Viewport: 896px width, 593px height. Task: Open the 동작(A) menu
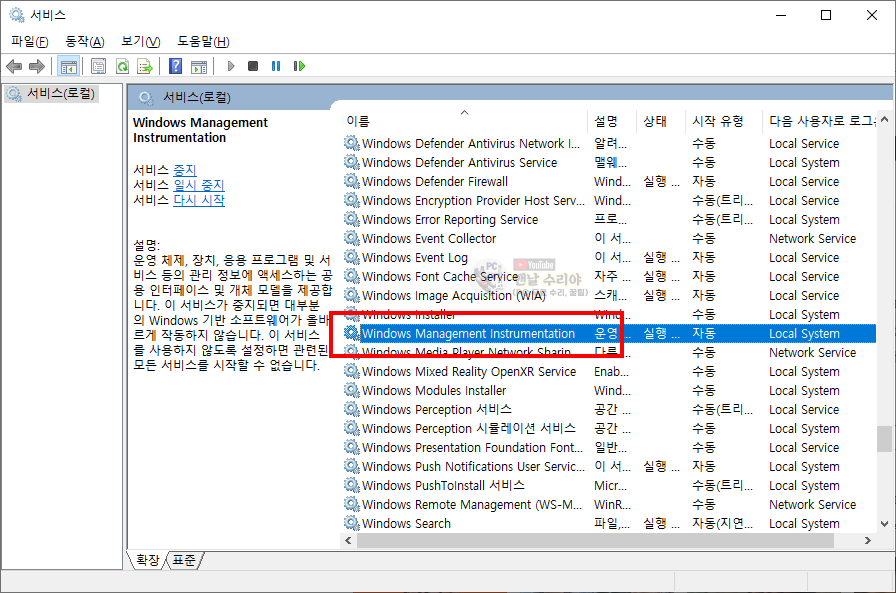tap(85, 41)
